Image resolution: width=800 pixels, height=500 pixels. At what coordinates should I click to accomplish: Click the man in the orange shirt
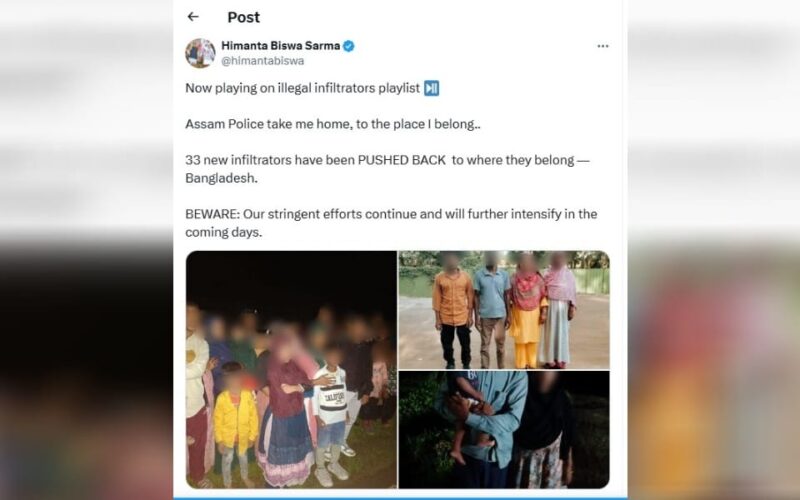[x=453, y=305]
